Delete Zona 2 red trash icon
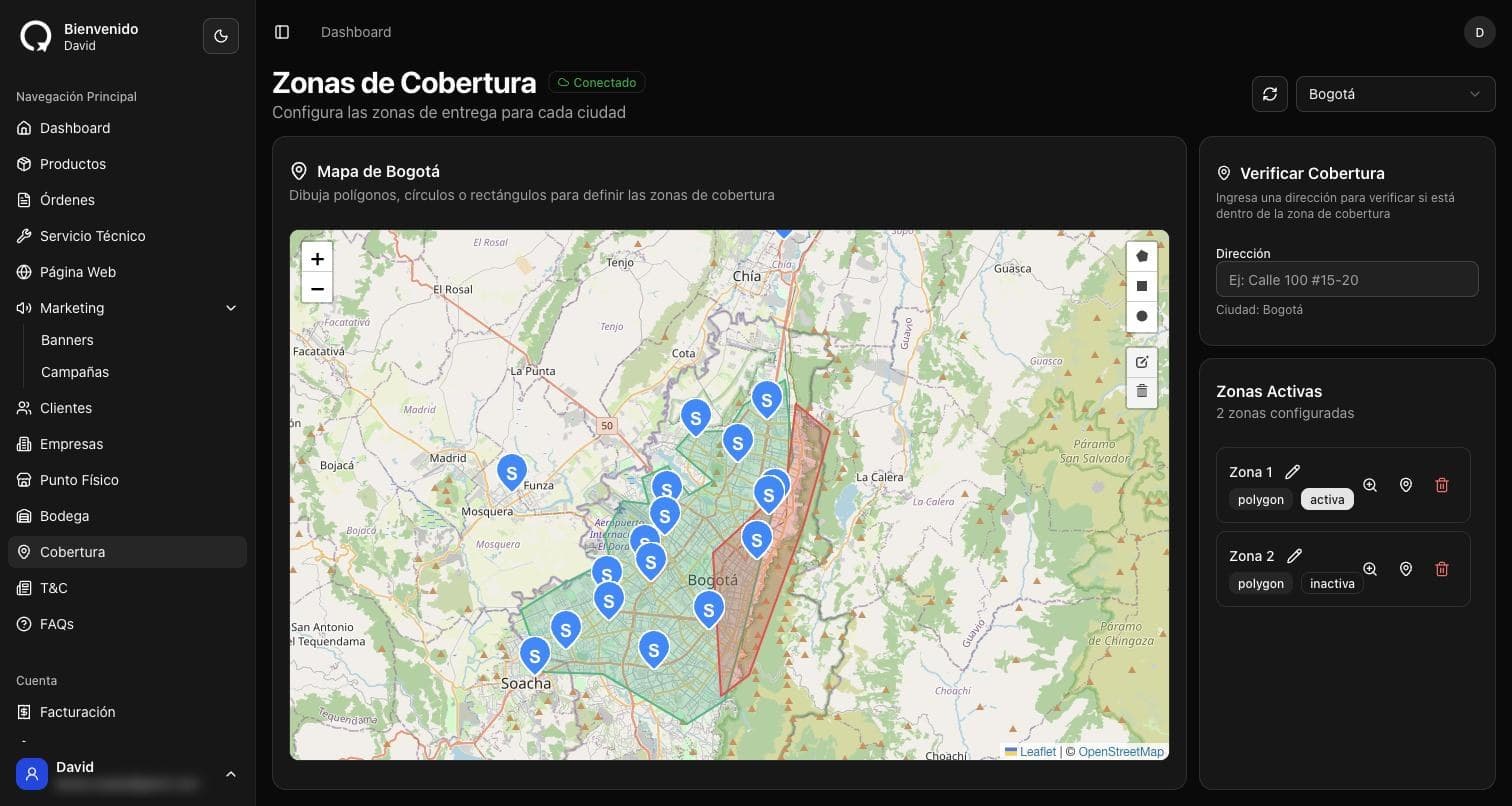 coord(1442,569)
